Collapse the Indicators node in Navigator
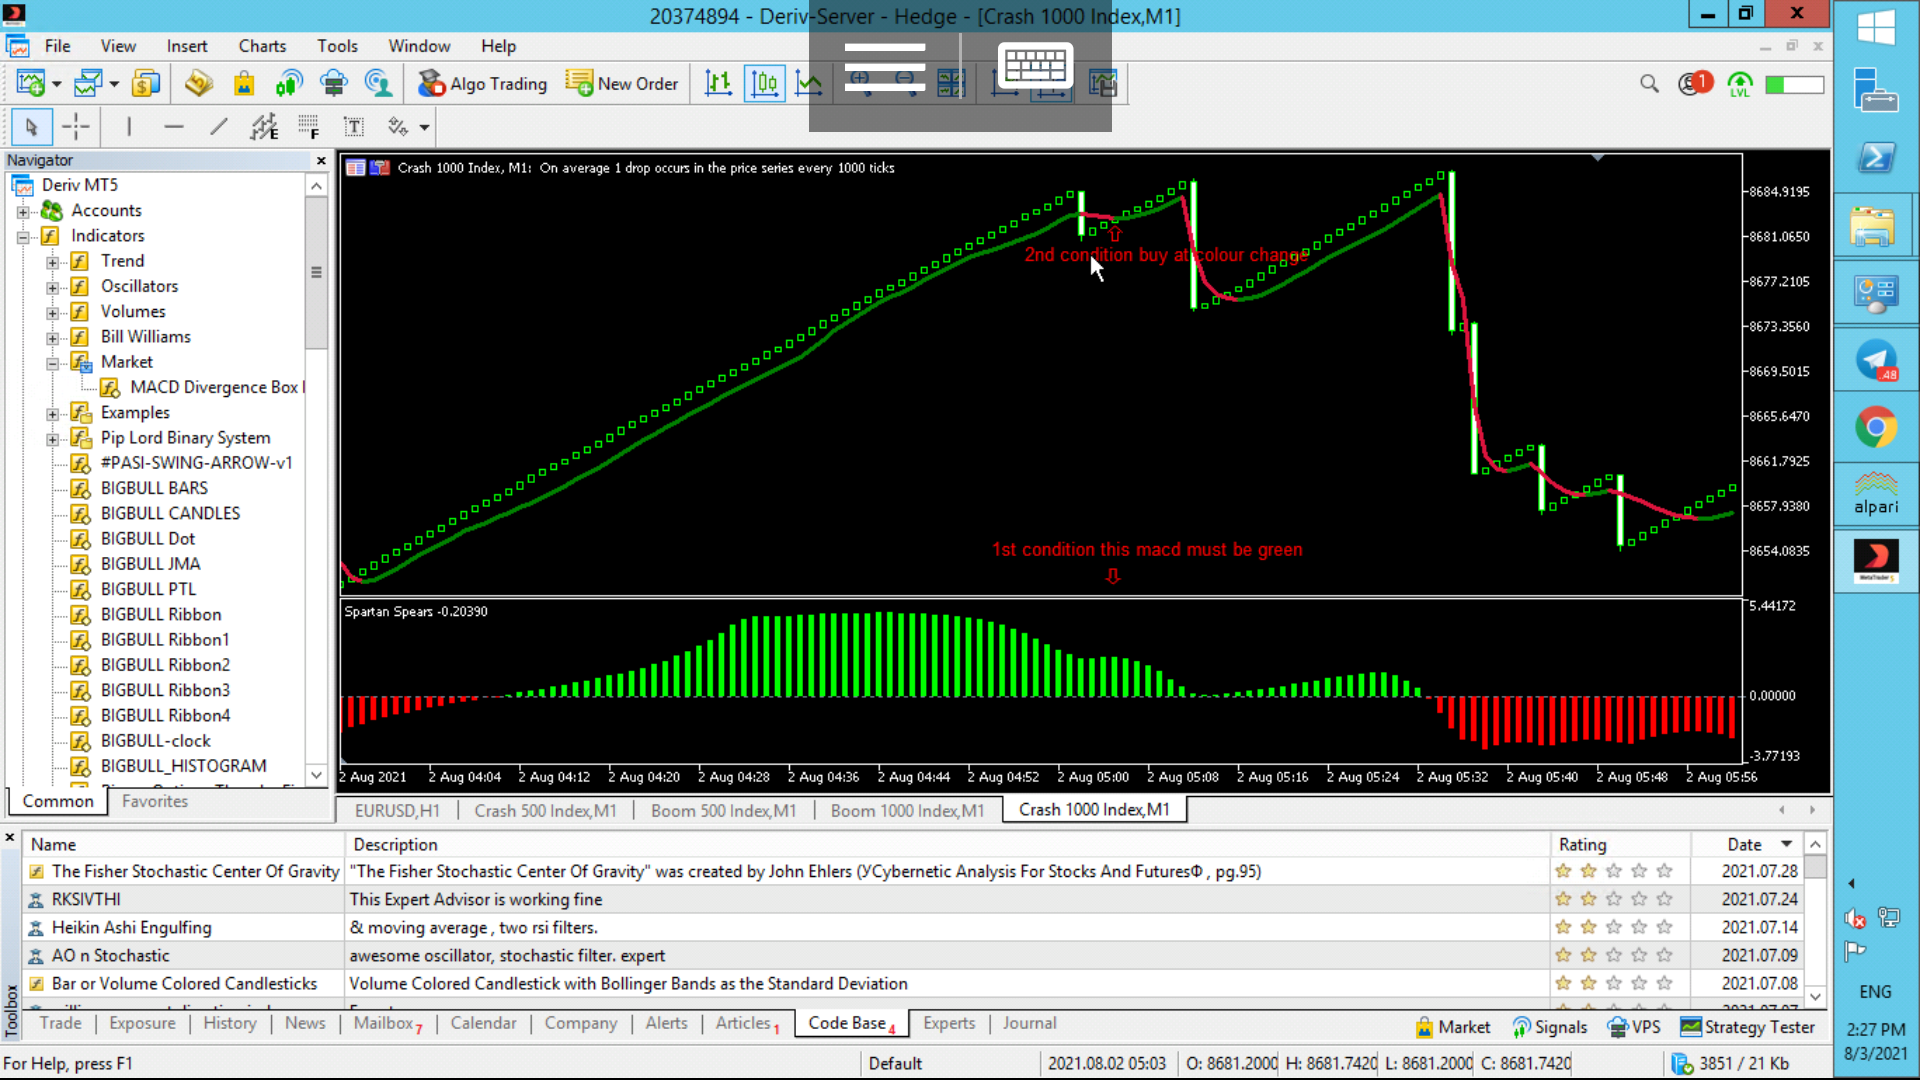The image size is (1920, 1080). tap(23, 237)
